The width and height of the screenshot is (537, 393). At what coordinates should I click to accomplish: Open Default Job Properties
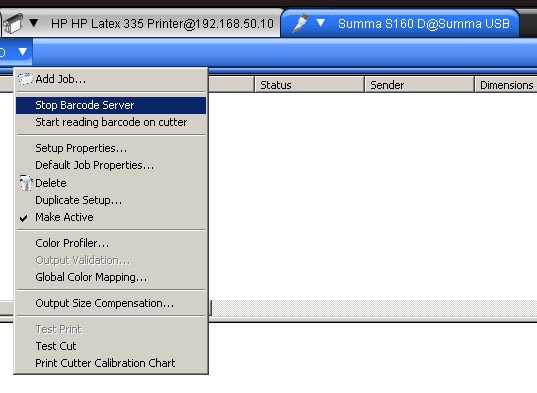tap(111, 165)
